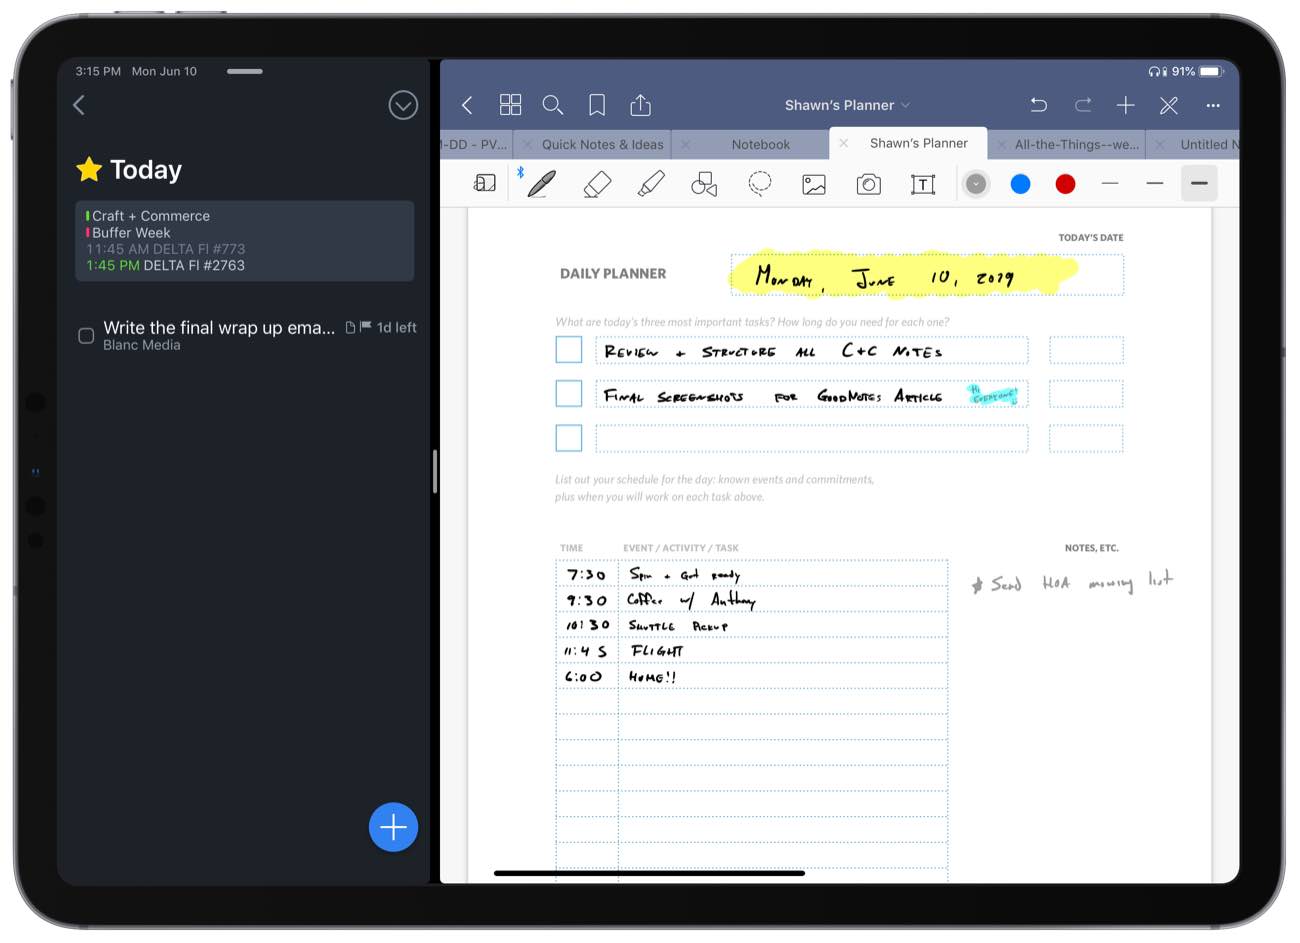Image resolution: width=1300 pixels, height=943 pixels.
Task: Check the Final Screenshots task box
Action: (568, 393)
